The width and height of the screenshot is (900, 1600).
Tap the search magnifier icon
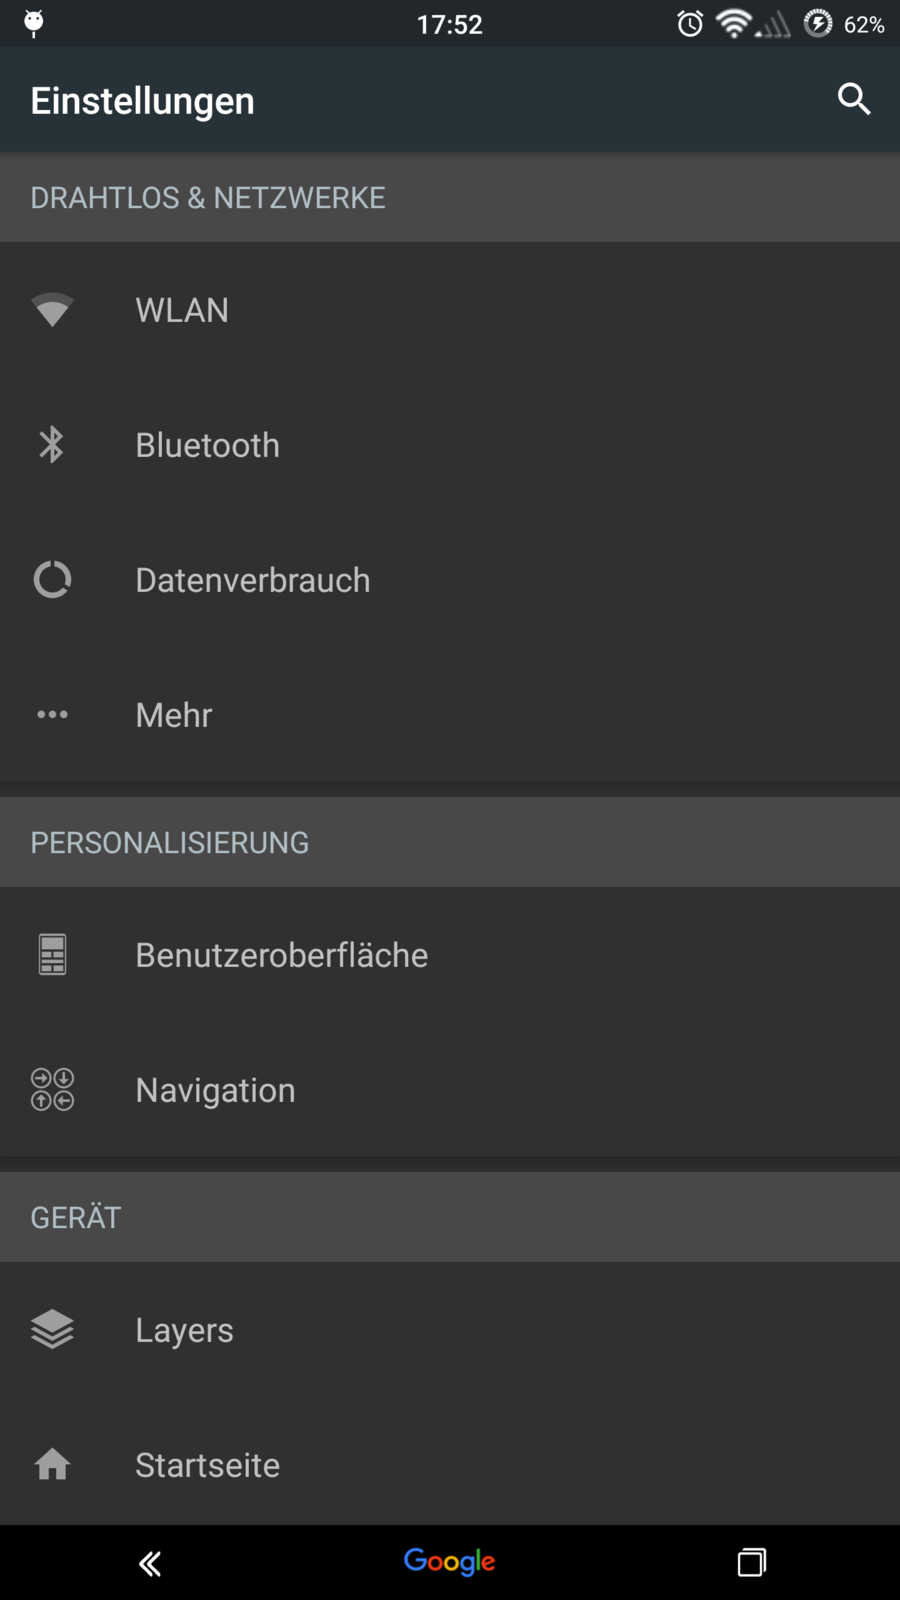click(854, 99)
